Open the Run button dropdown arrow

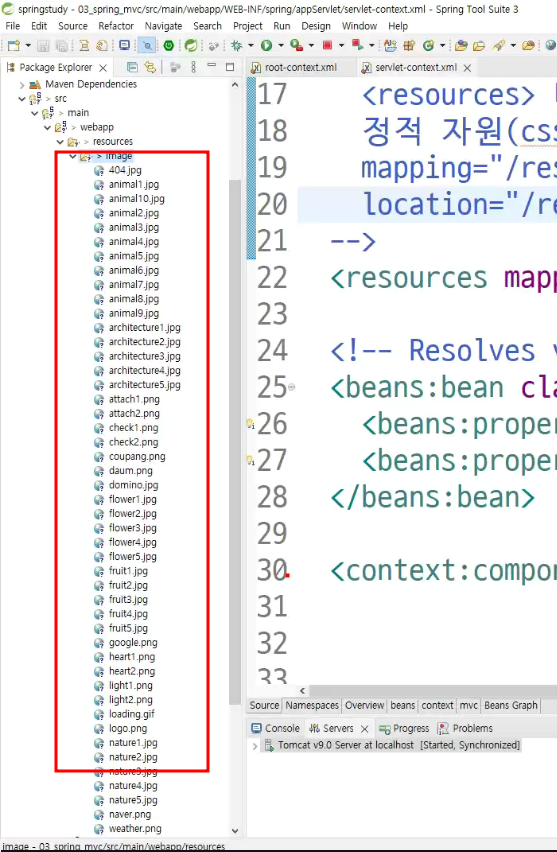pyautogui.click(x=280, y=46)
